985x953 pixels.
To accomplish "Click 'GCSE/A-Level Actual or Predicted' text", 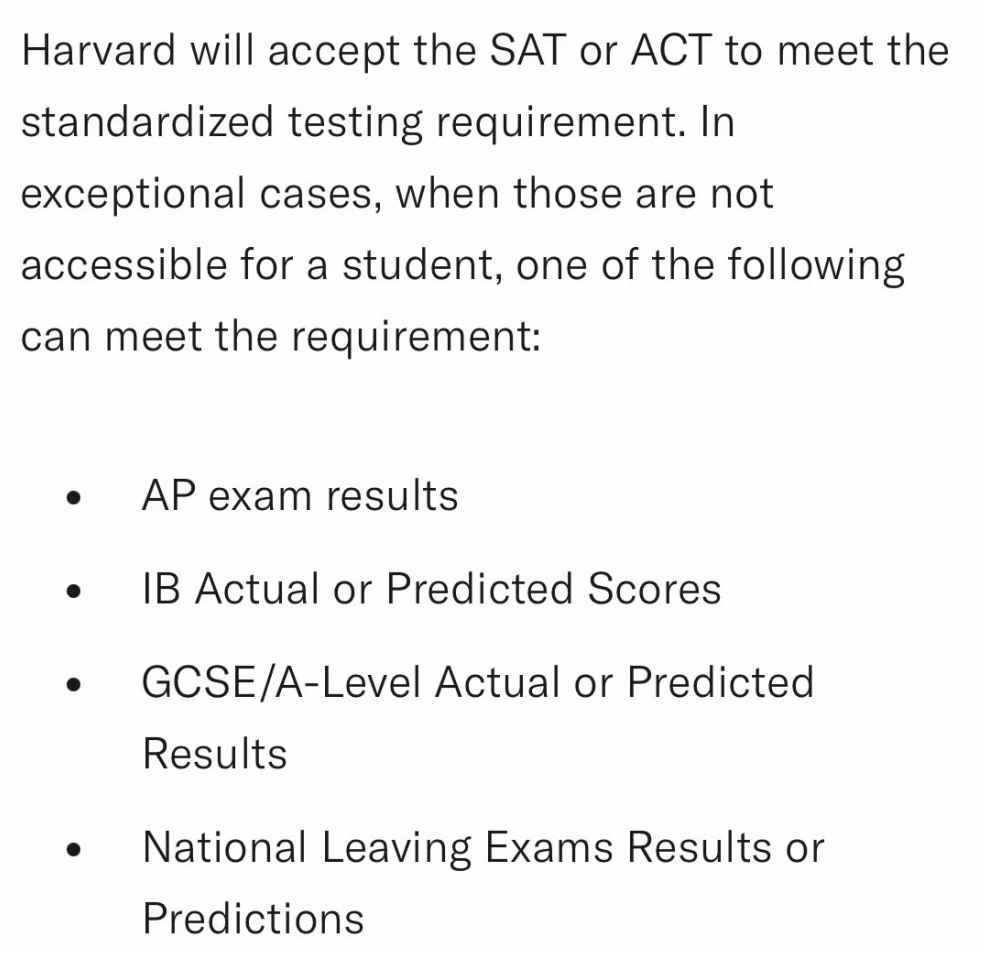I will click(478, 682).
